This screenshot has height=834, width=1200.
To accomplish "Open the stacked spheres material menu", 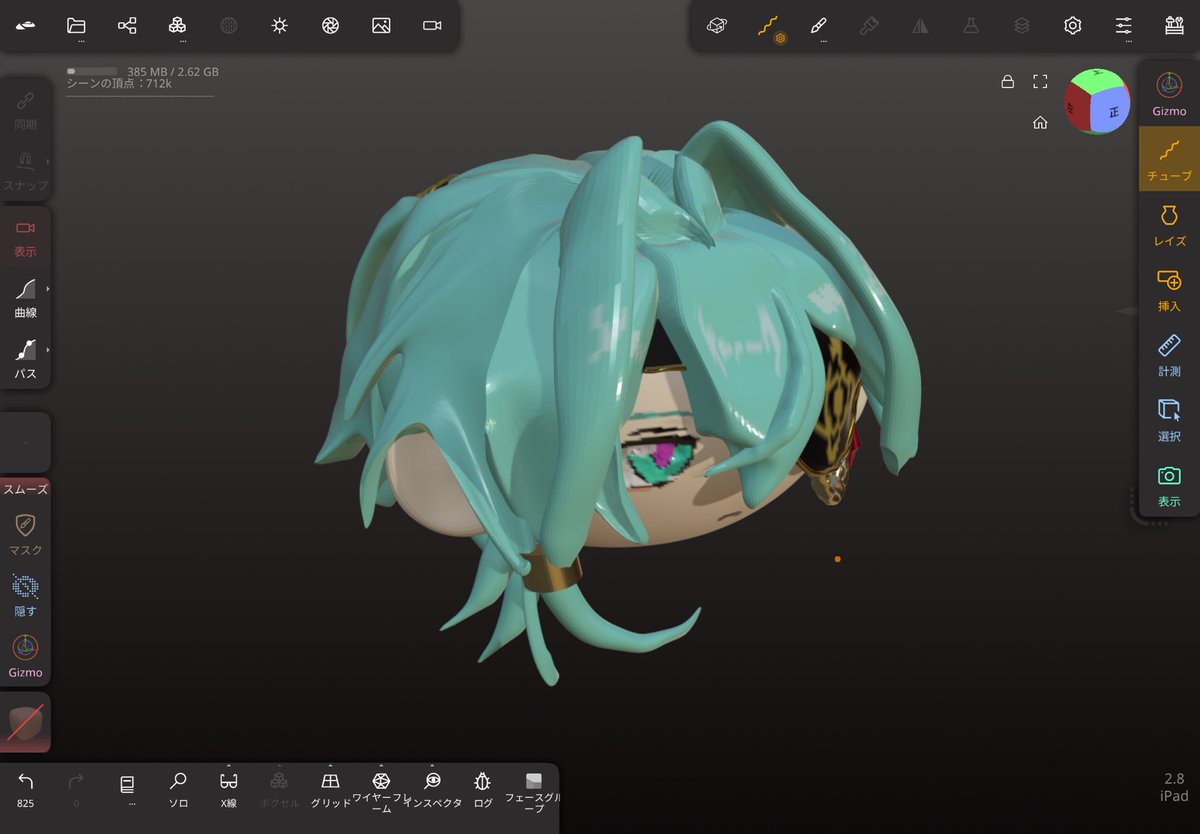I will (177, 25).
